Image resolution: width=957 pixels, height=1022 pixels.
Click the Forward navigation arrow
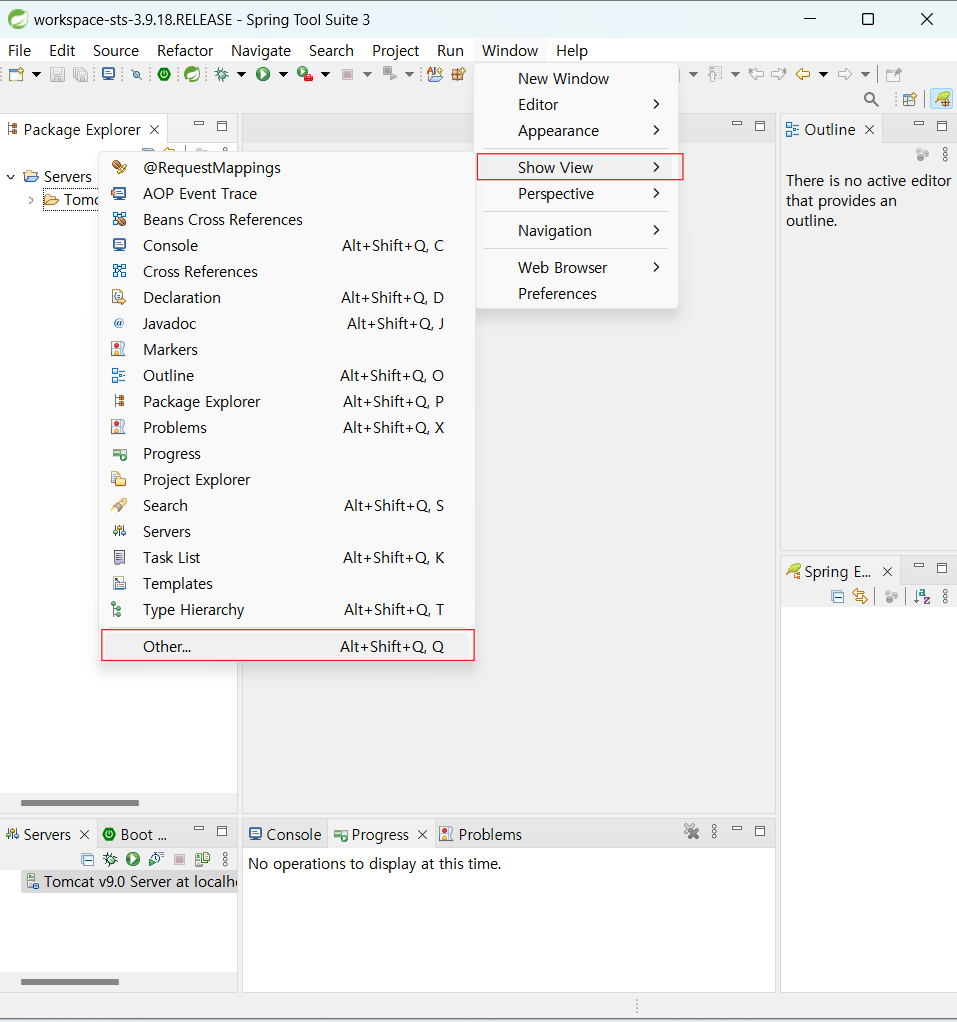(845, 74)
